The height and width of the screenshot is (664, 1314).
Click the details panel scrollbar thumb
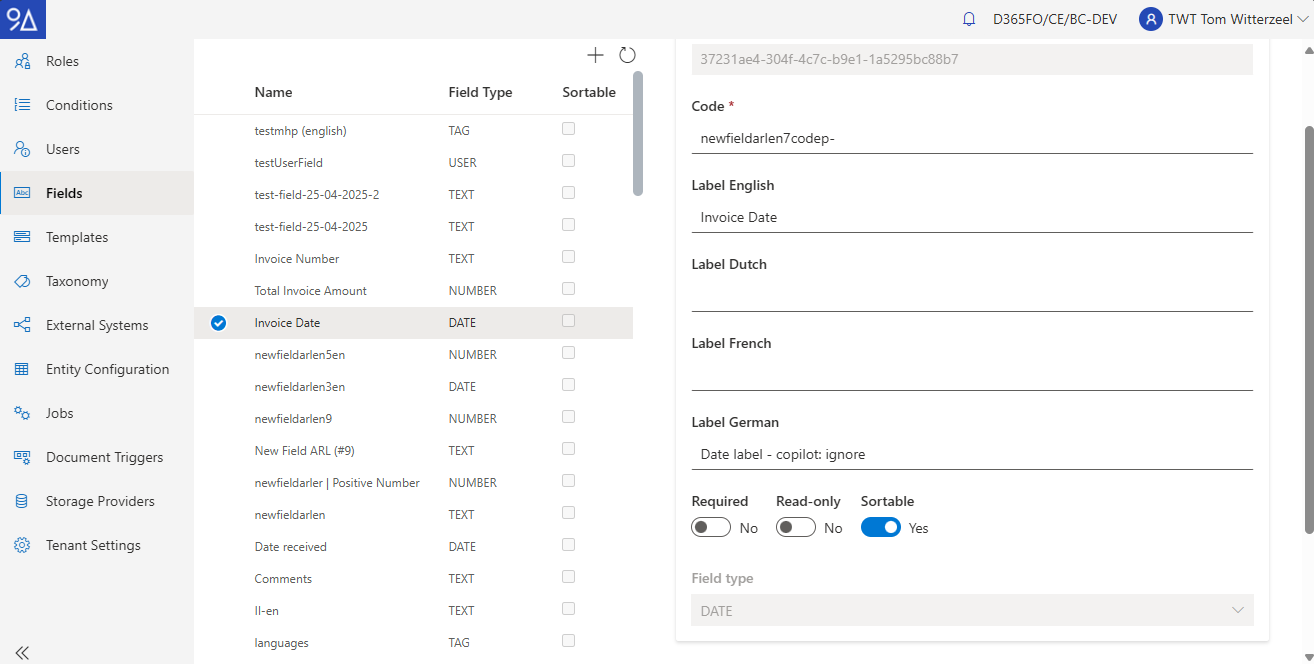[x=1308, y=330]
